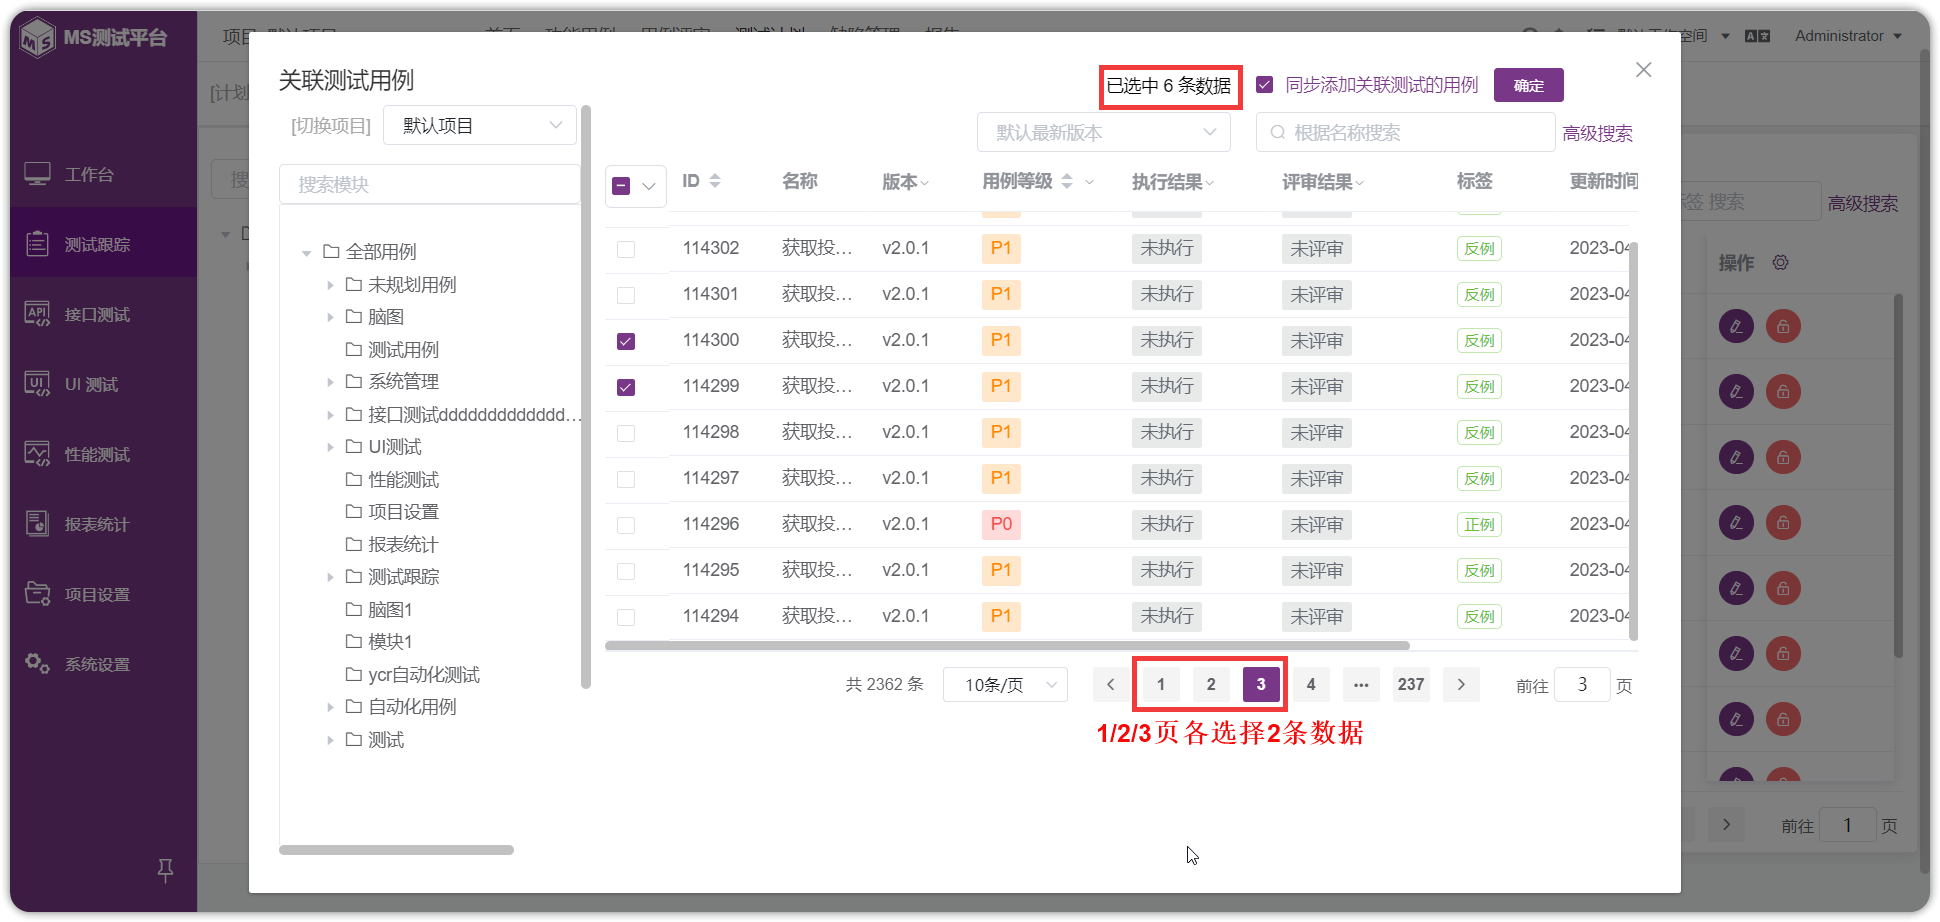
Task: Select the 测试用例 folder in tree
Action: (x=403, y=350)
